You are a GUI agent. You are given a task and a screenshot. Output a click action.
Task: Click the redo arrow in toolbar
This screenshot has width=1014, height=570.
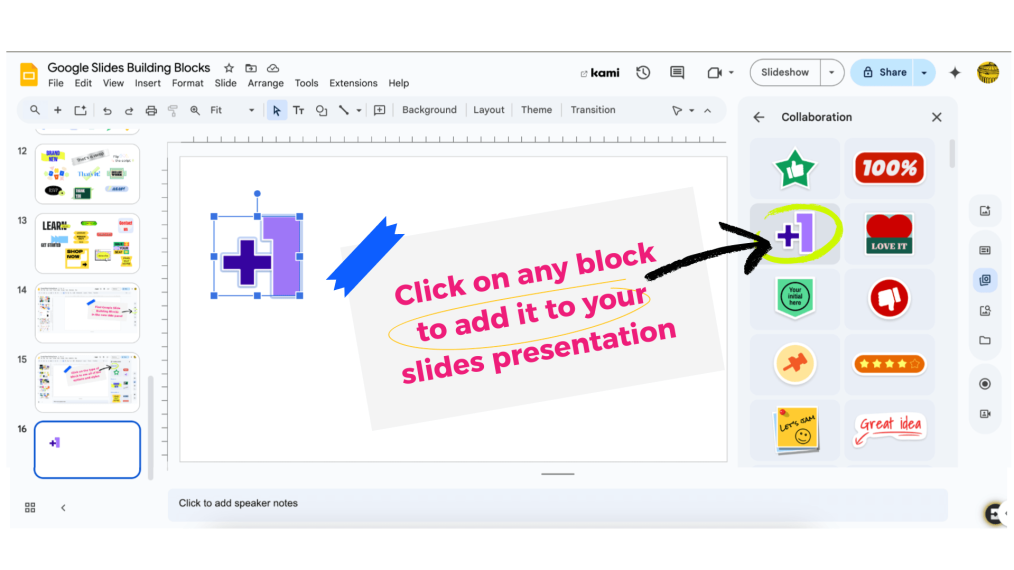pyautogui.click(x=129, y=111)
